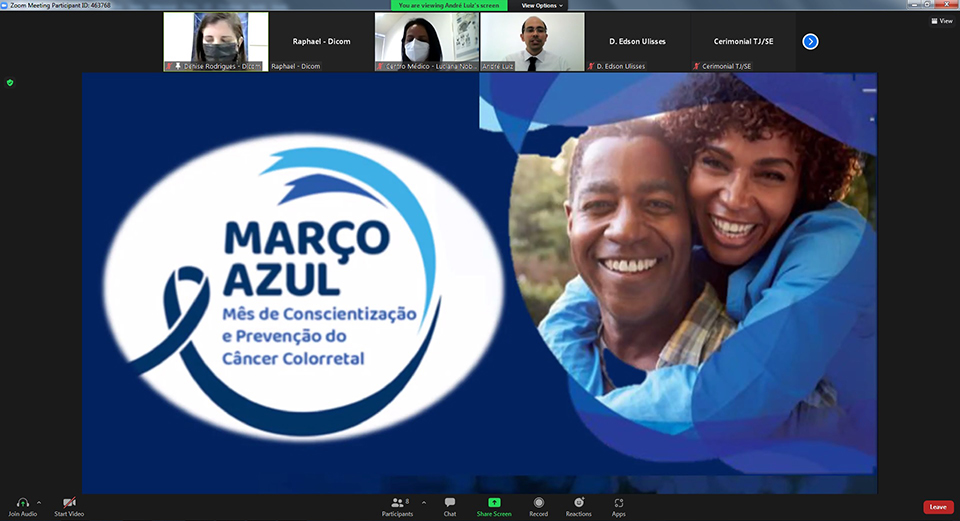Screen dimensions: 960x521
Task: Expand the arrow next to Participants
Action: (x=424, y=502)
